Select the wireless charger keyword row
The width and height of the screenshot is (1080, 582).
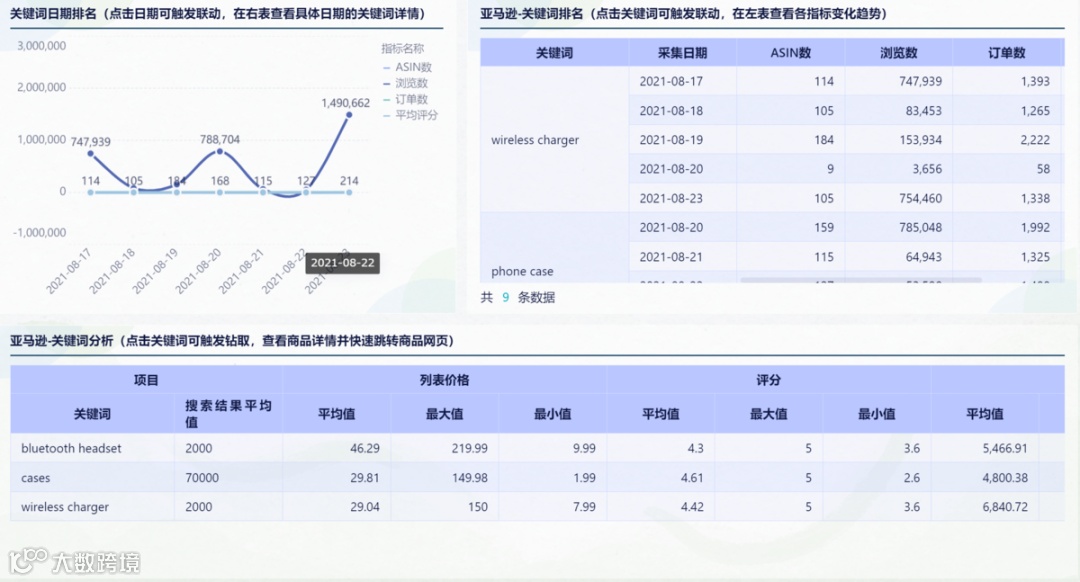pyautogui.click(x=535, y=140)
